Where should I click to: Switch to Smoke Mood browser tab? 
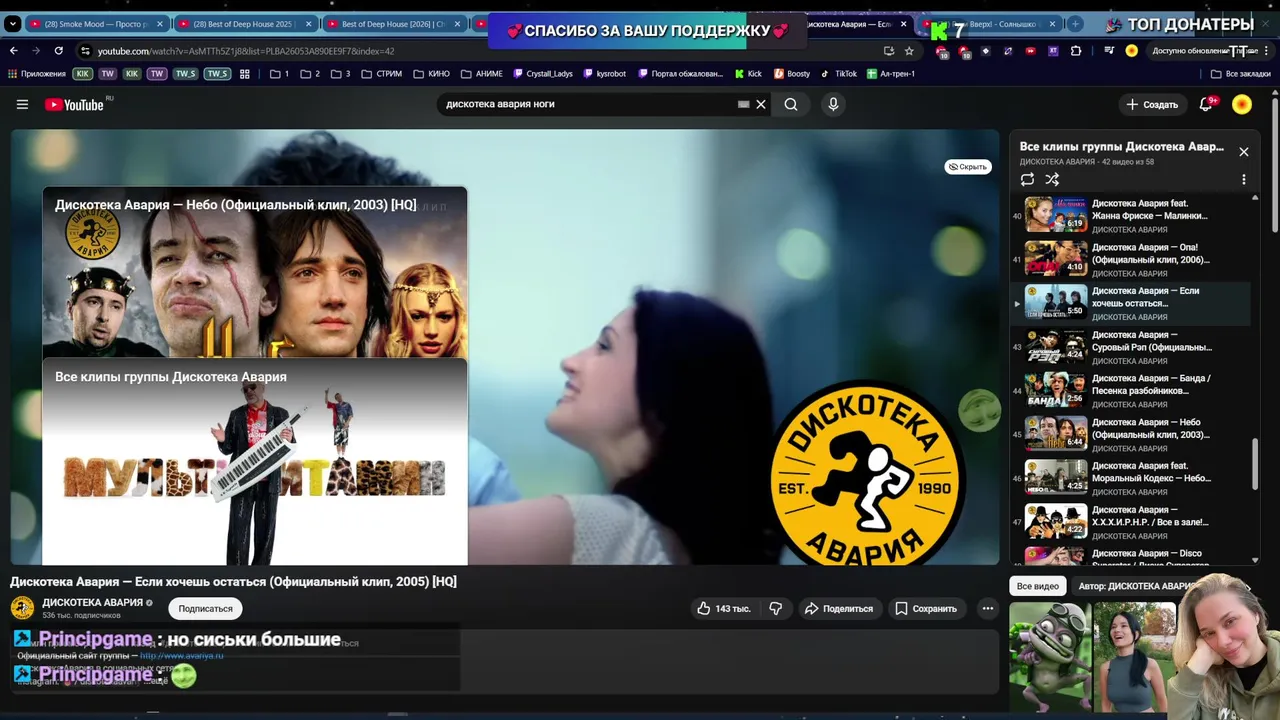click(98, 24)
